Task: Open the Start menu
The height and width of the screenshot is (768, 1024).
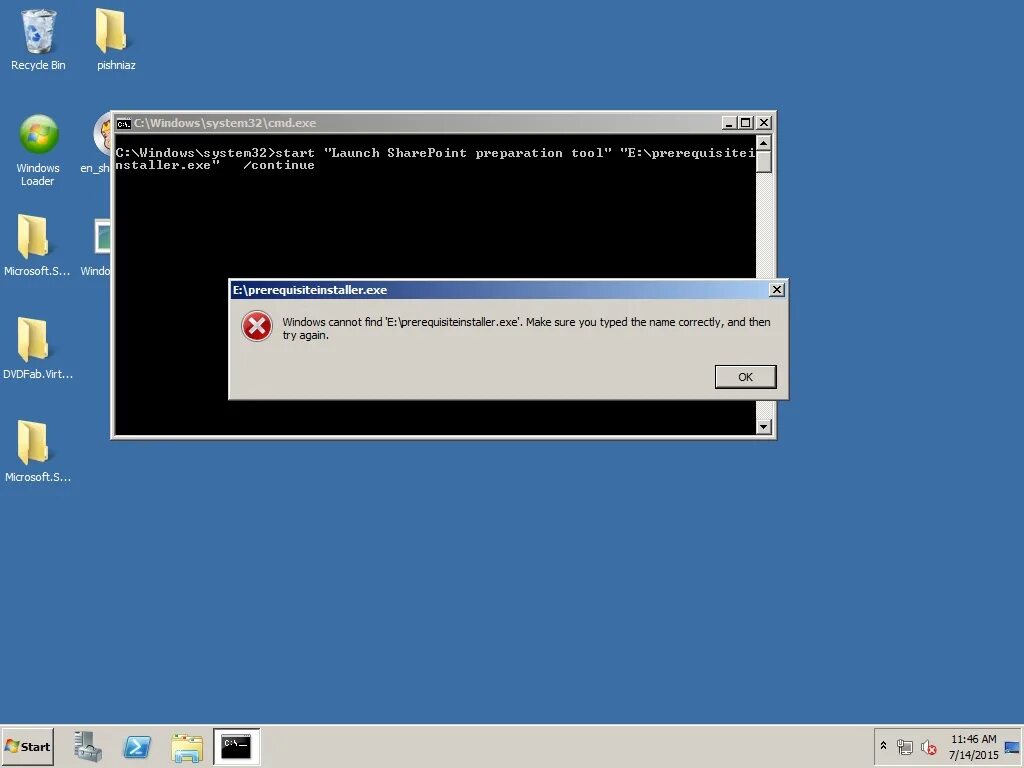Action: [x=27, y=746]
